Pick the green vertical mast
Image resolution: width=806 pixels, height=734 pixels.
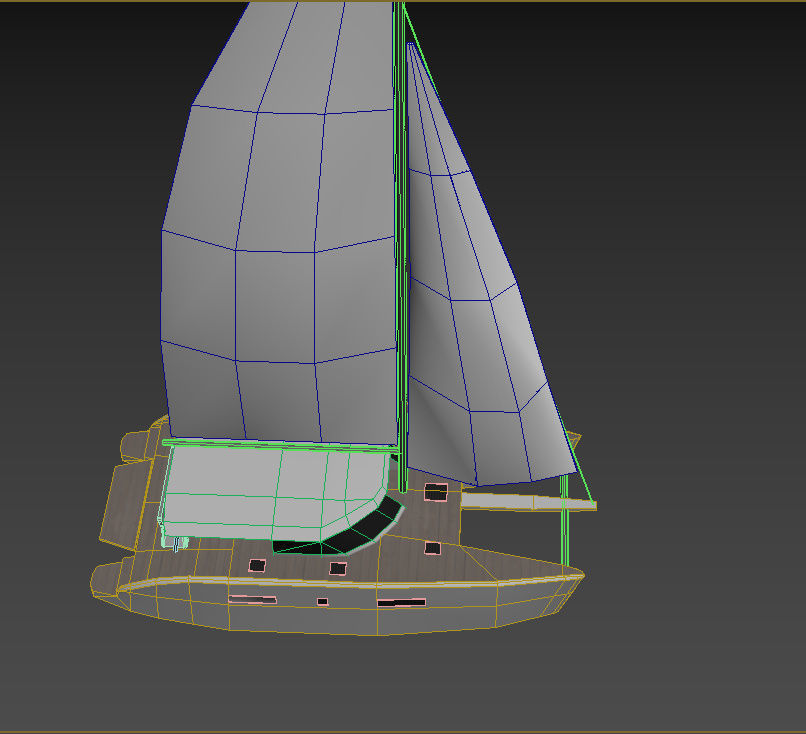click(x=401, y=247)
